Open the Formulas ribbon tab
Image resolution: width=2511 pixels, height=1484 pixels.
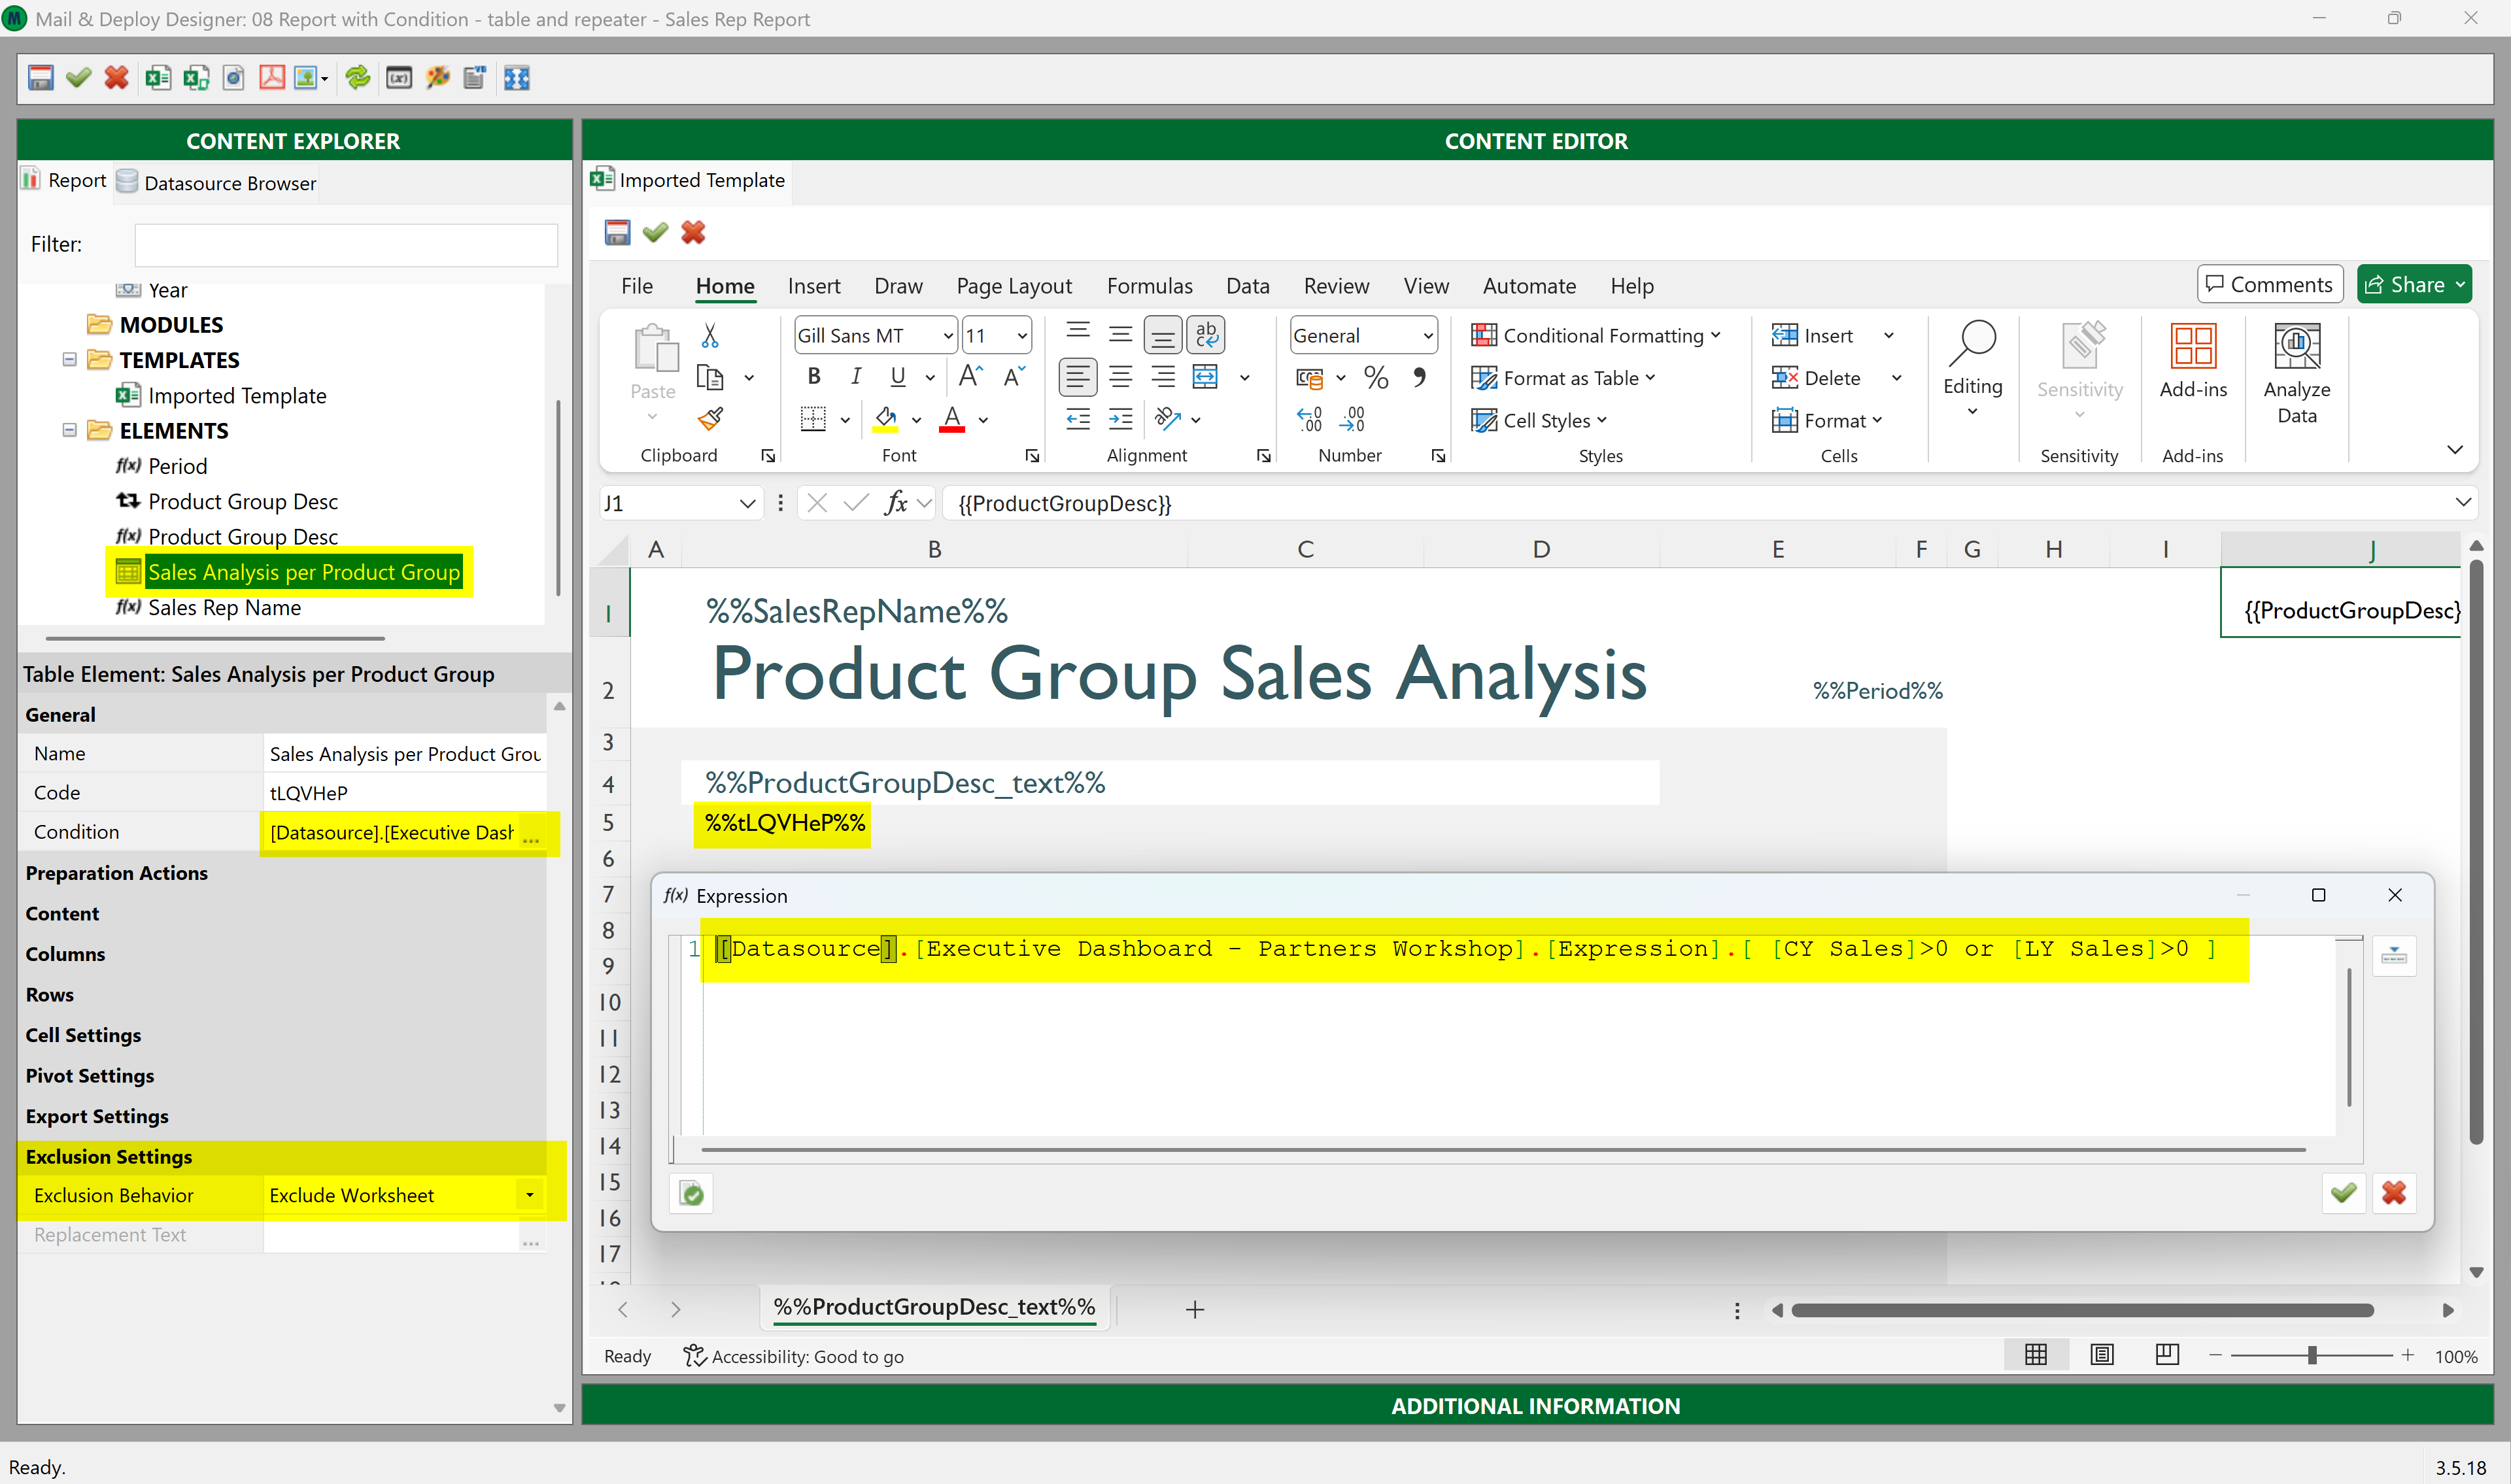coord(1149,286)
